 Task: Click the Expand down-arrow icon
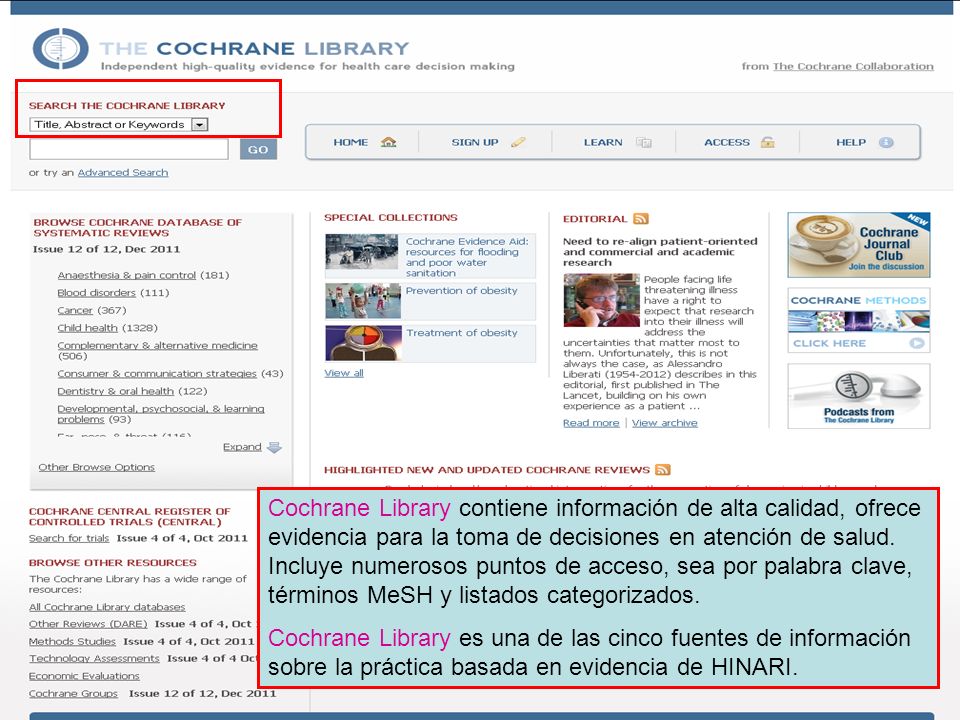274,447
